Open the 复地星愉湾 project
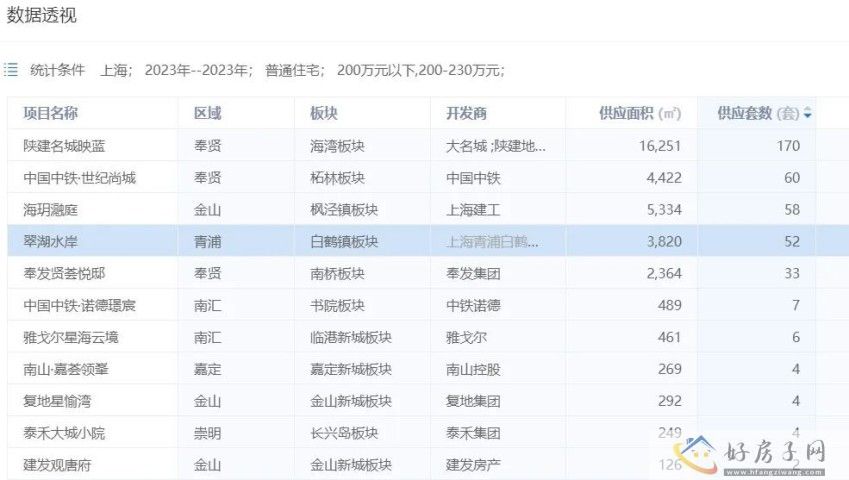Screen dimensions: 849x480 point(57,401)
